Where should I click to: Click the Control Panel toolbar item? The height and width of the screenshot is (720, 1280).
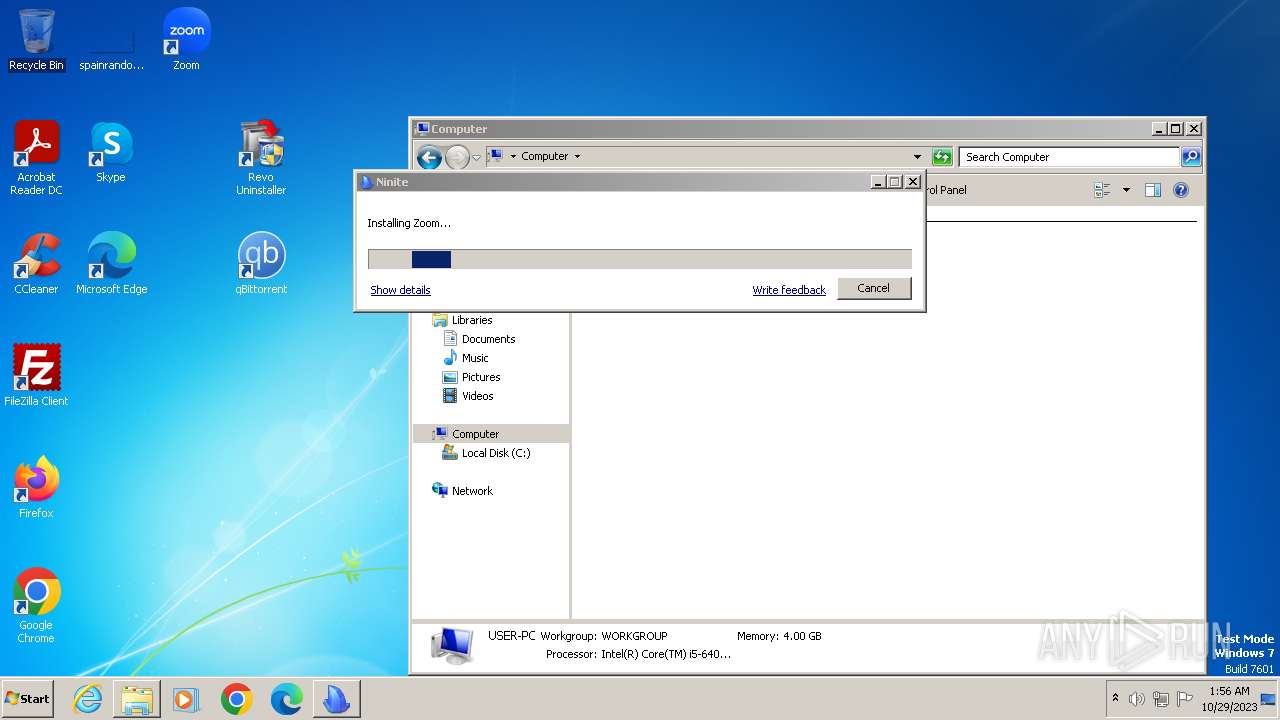(x=946, y=190)
